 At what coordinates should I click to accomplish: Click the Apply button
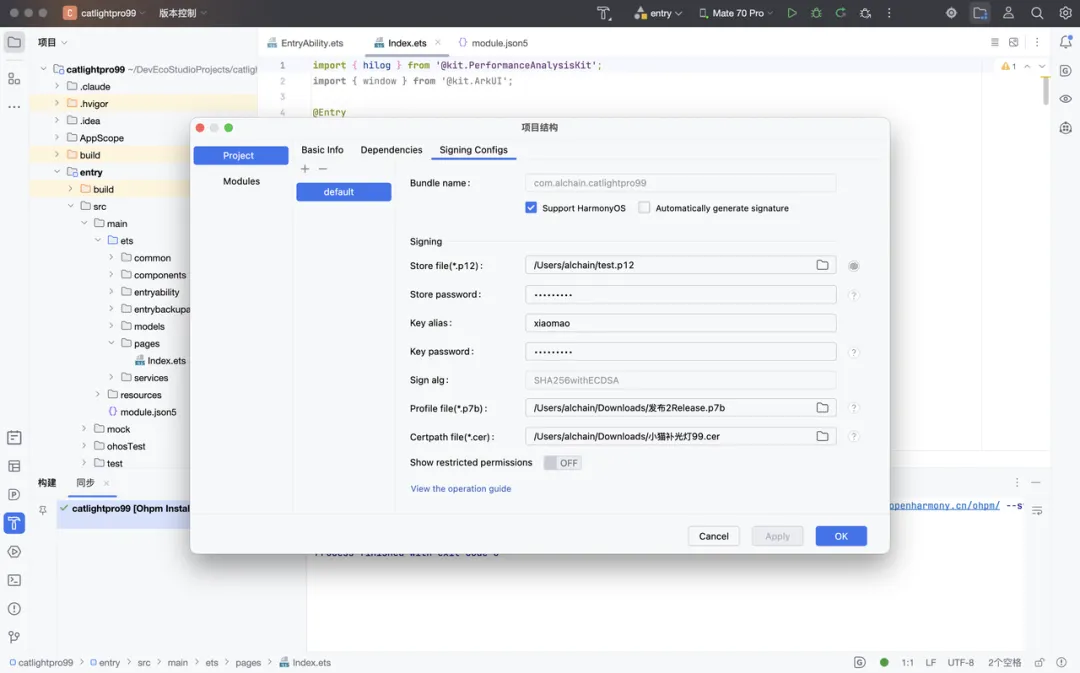(778, 536)
